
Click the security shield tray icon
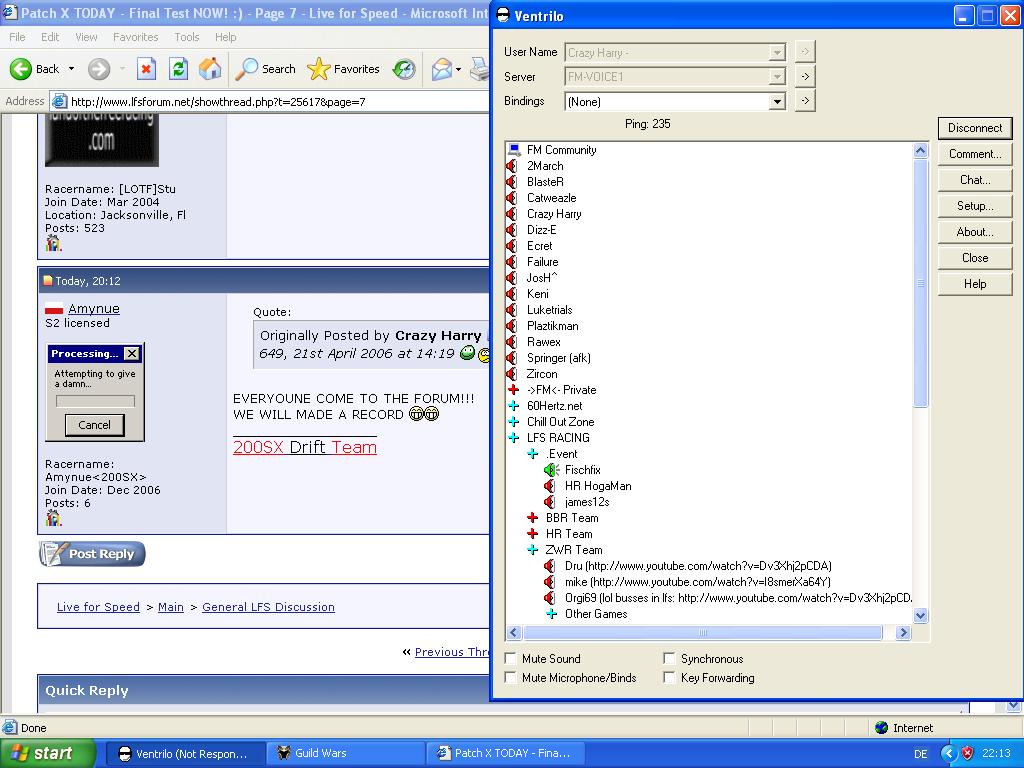[x=968, y=753]
